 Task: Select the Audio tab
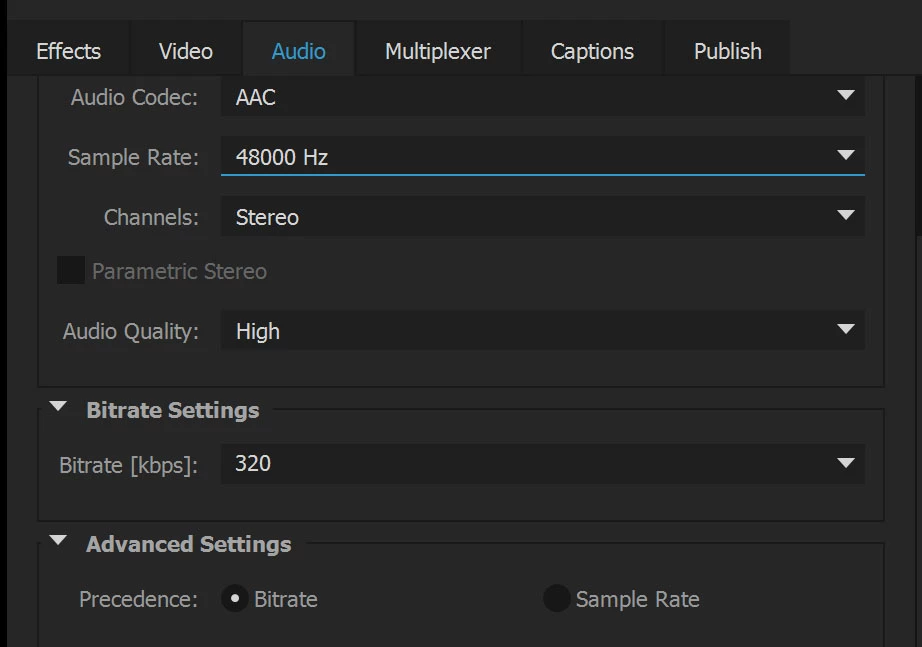(x=299, y=51)
